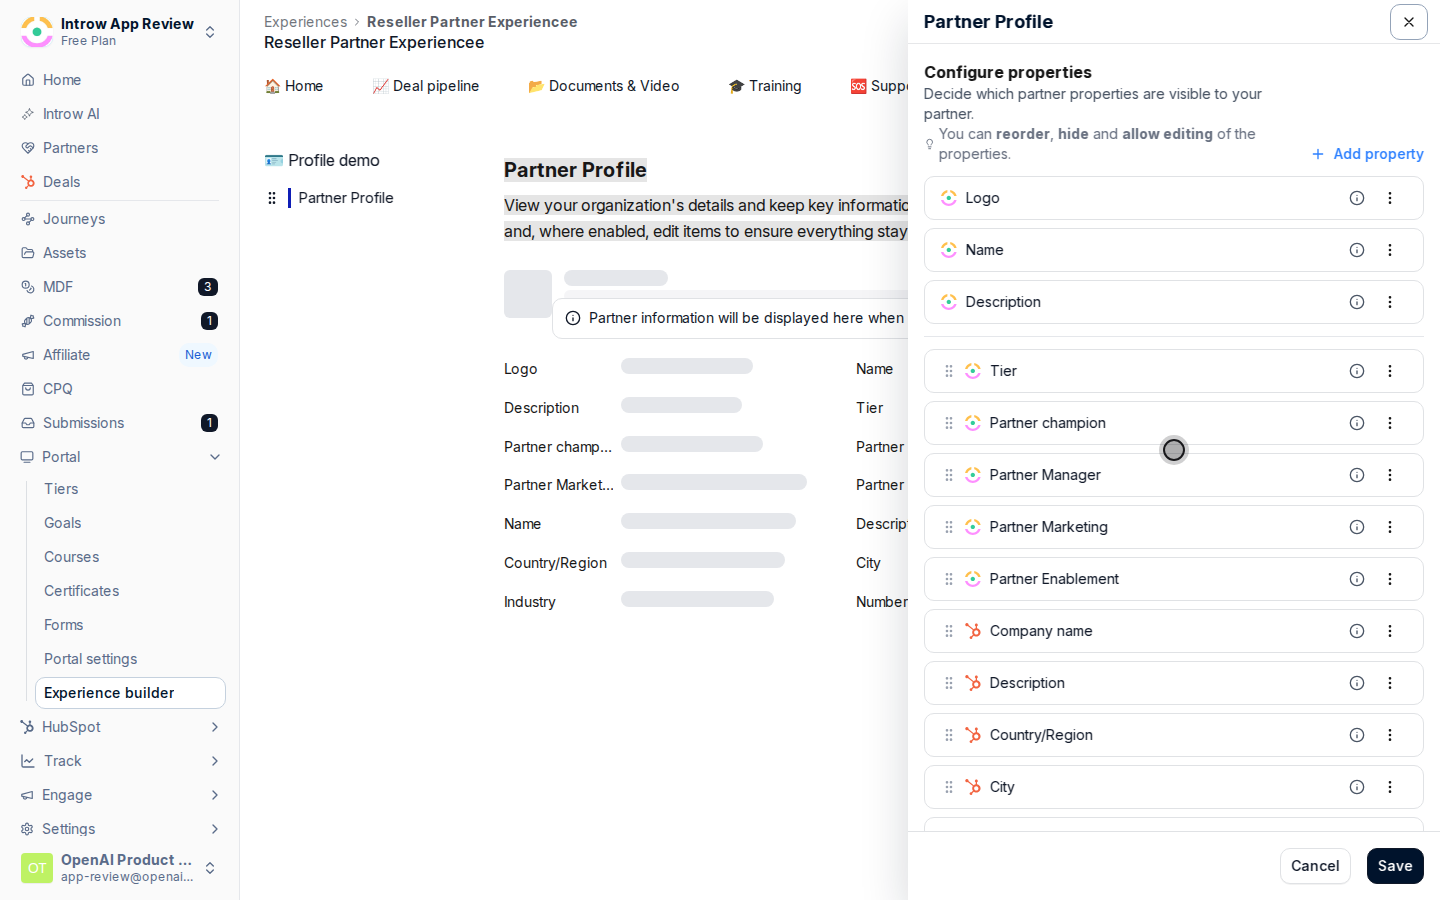Cancel the property configuration changes

pyautogui.click(x=1315, y=866)
